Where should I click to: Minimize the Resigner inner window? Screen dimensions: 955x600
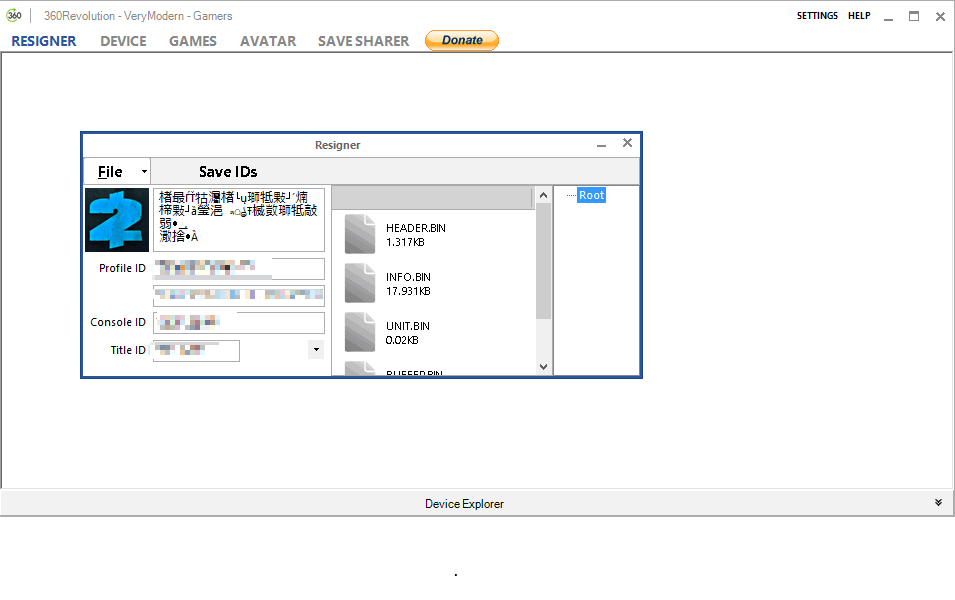[x=601, y=145]
